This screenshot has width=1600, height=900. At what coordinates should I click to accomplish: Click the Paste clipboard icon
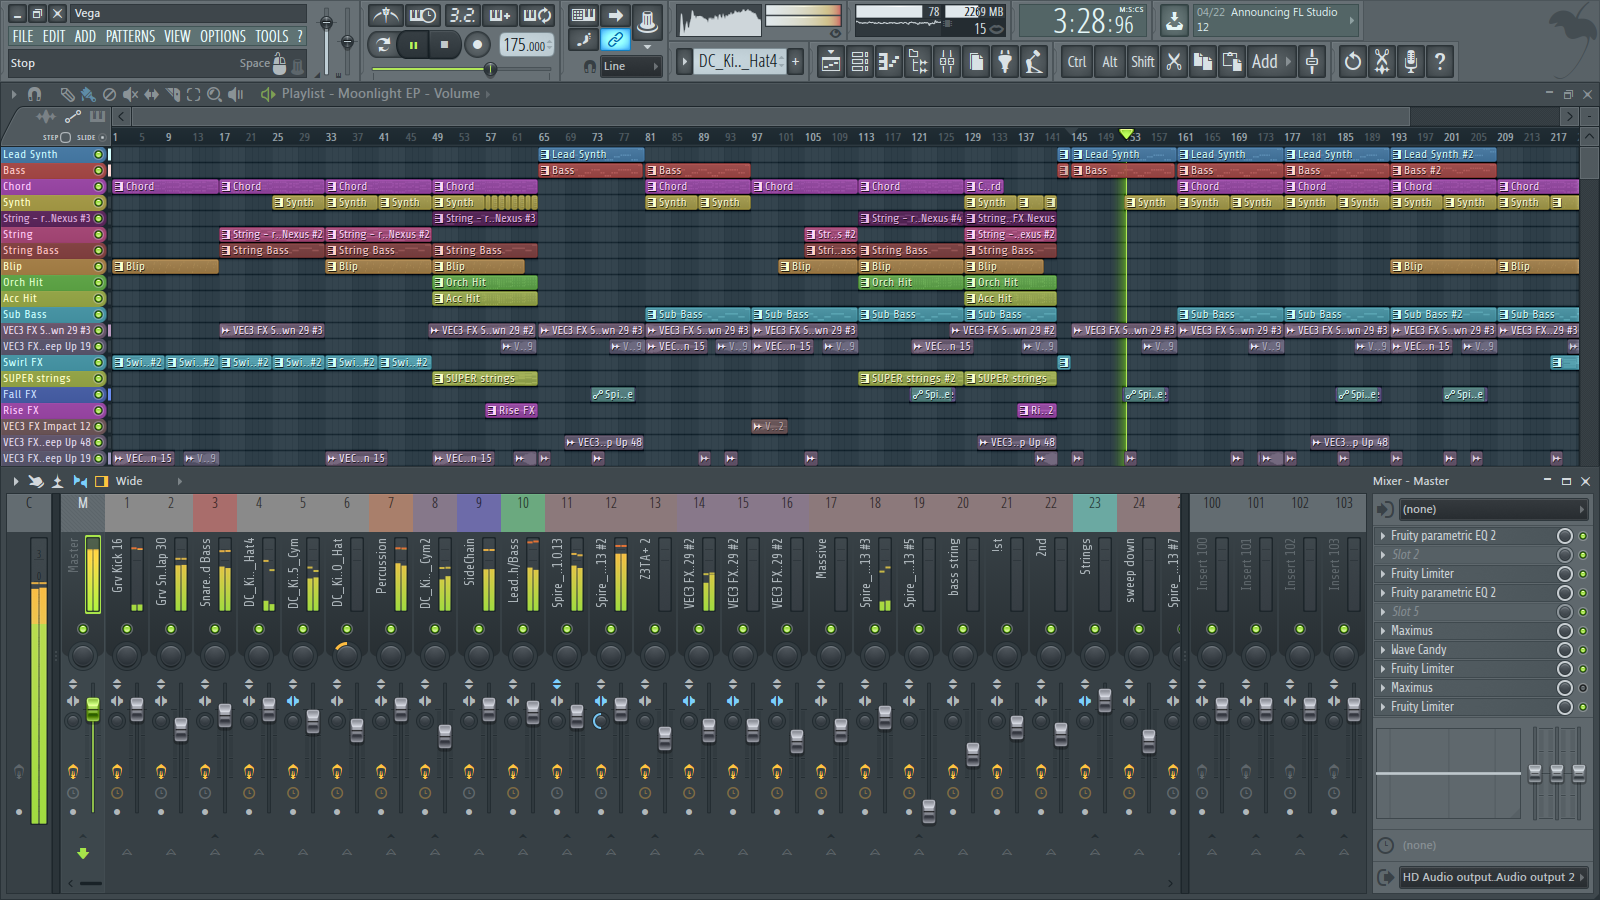(1232, 62)
